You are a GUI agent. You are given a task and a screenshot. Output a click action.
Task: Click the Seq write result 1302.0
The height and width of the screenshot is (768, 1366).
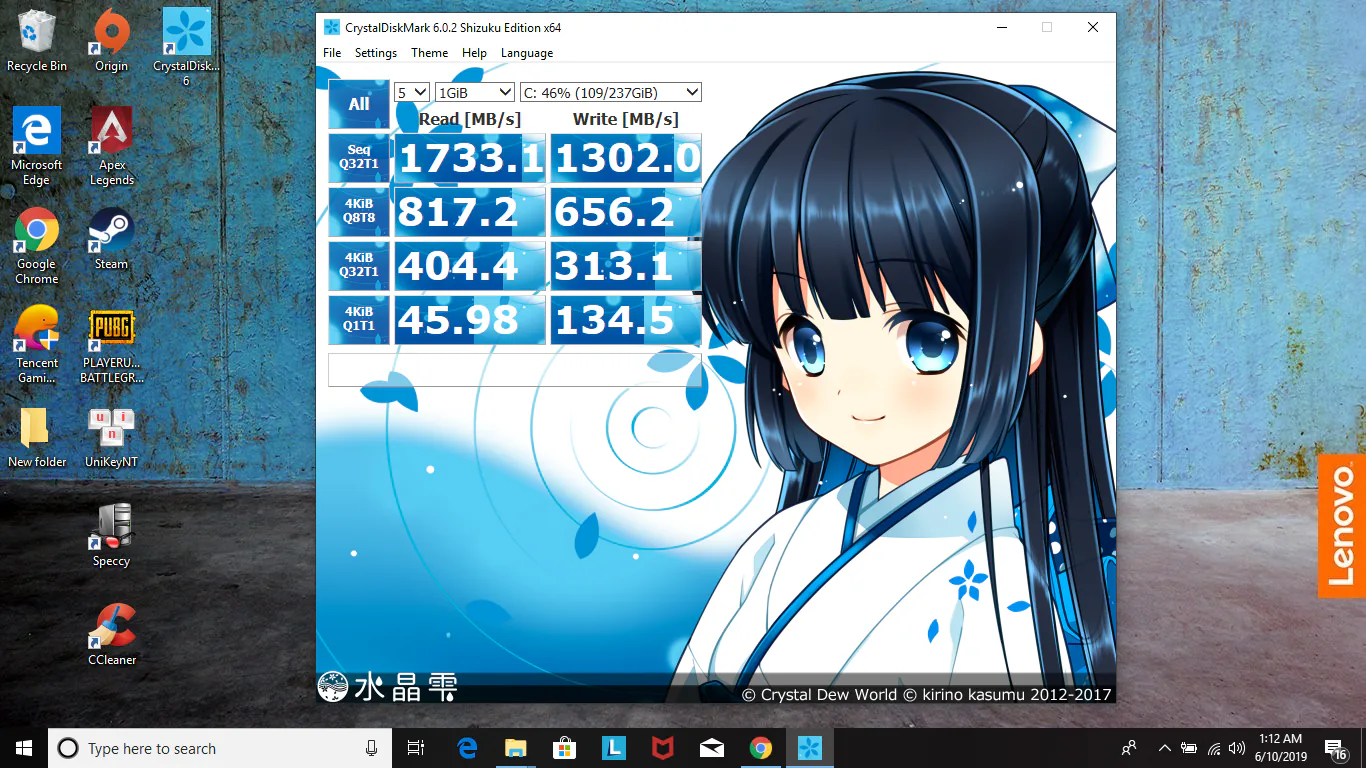626,158
